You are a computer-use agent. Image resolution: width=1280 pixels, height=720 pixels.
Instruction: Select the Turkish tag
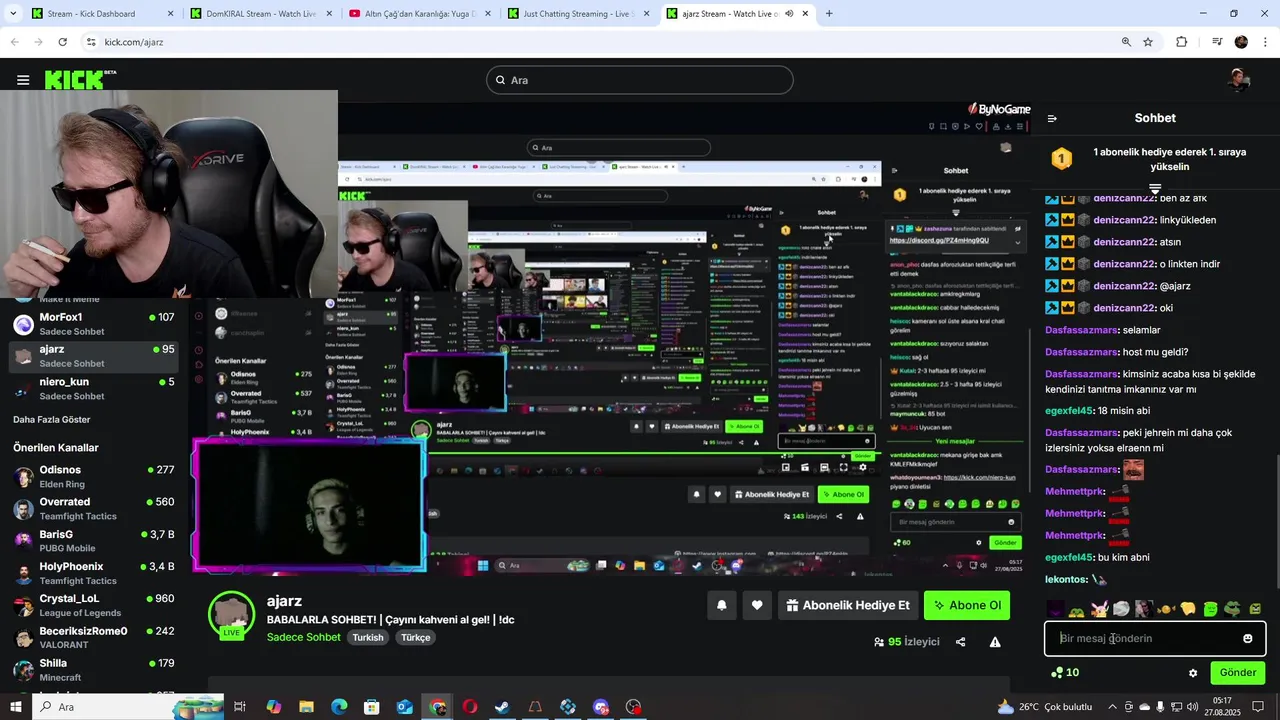[368, 637]
